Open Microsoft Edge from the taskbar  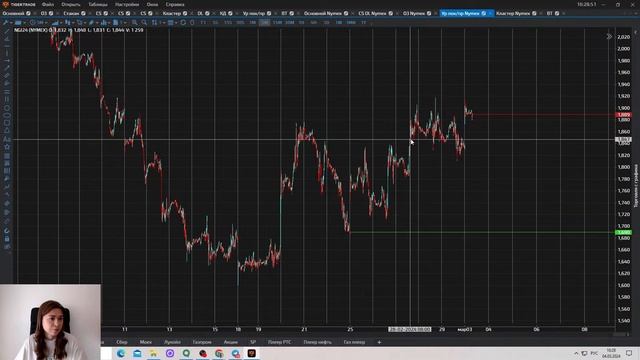click(x=121, y=353)
